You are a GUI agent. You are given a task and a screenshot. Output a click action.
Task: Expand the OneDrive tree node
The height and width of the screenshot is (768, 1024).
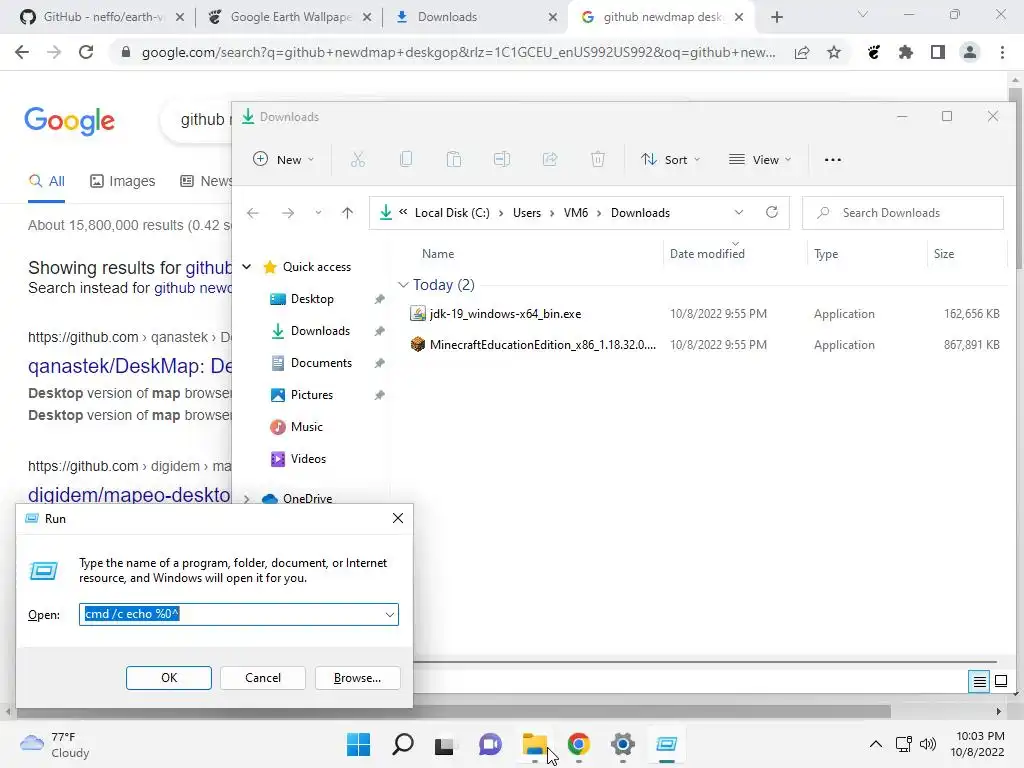tap(247, 499)
